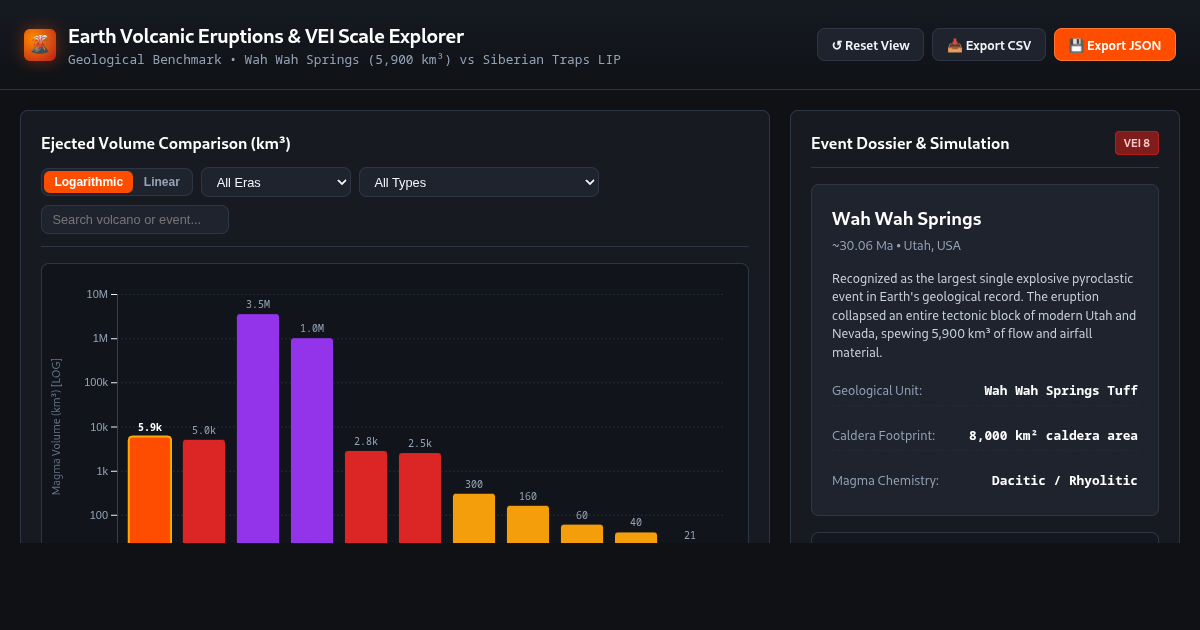Screen dimensions: 1200x630
Task: Select the amber 40 bar
Action: [636, 538]
